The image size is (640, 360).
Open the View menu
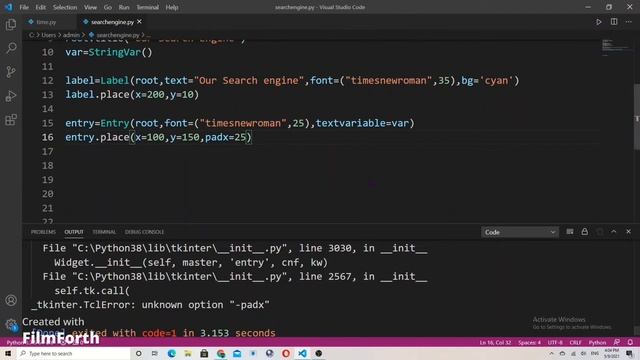(x=90, y=7)
